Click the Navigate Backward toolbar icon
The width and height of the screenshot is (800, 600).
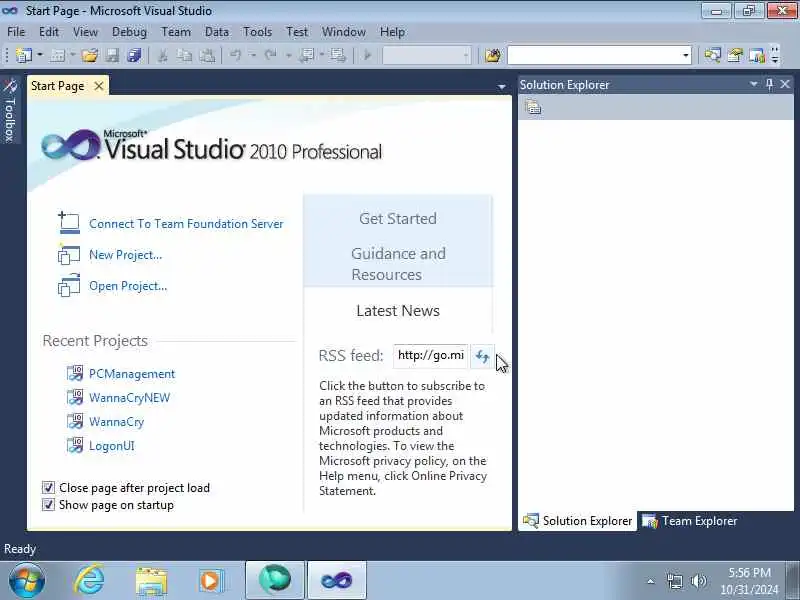pyautogui.click(x=307, y=55)
